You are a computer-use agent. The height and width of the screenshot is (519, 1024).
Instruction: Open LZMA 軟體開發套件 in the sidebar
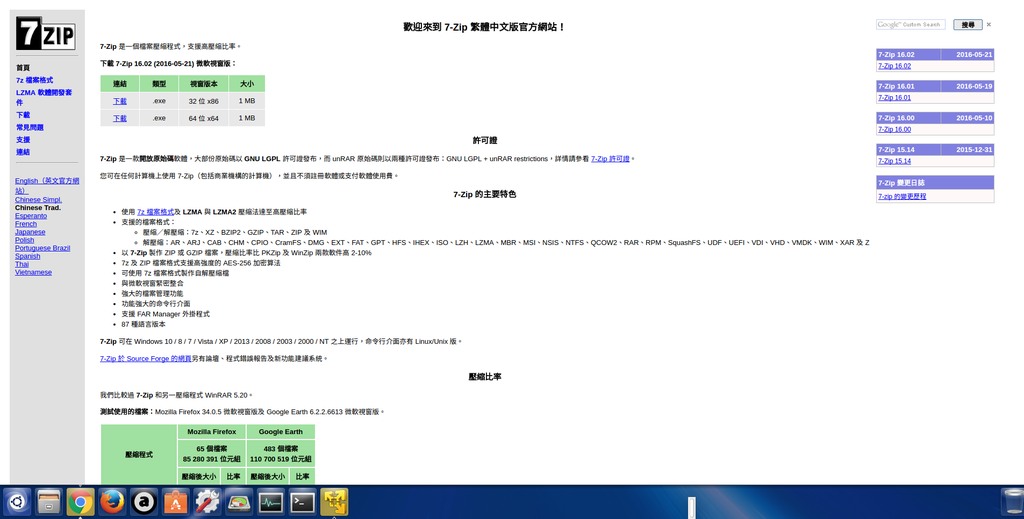pyautogui.click(x=44, y=97)
